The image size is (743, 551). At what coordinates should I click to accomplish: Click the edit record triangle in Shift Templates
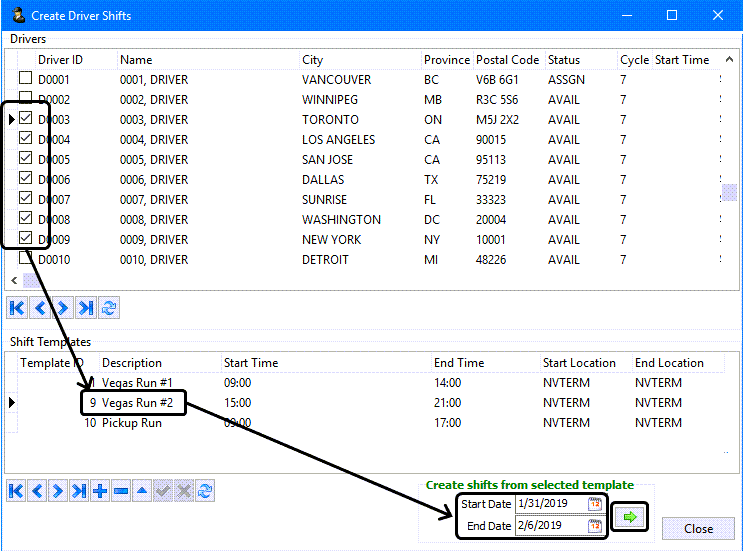click(142, 491)
